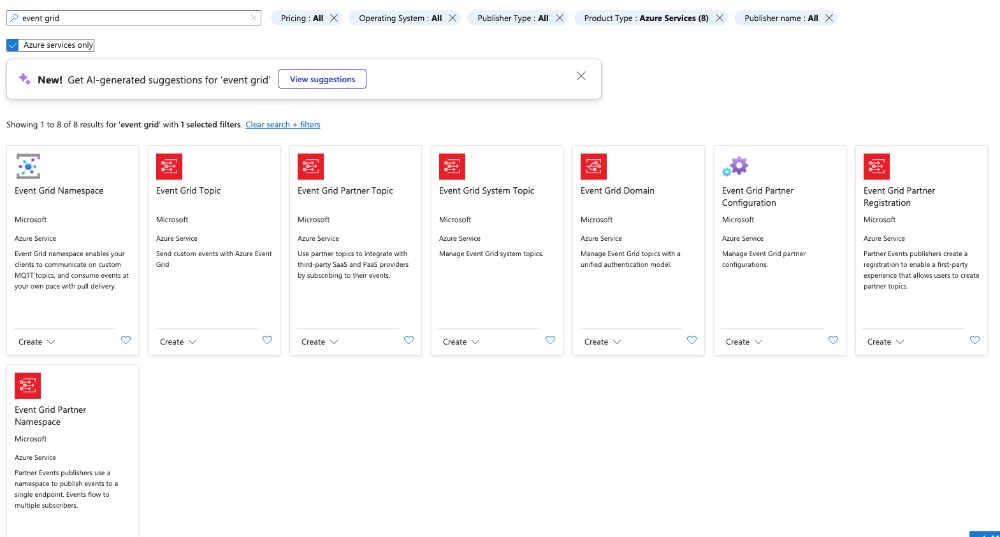Open the Event Grid Topic title

(x=188, y=191)
